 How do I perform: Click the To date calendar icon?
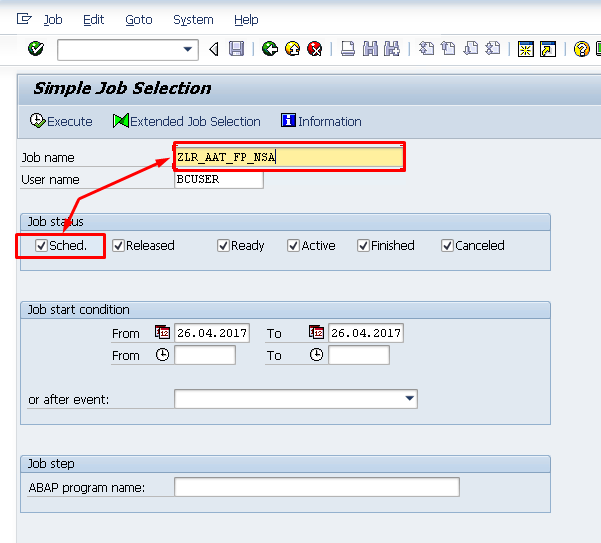(x=317, y=332)
